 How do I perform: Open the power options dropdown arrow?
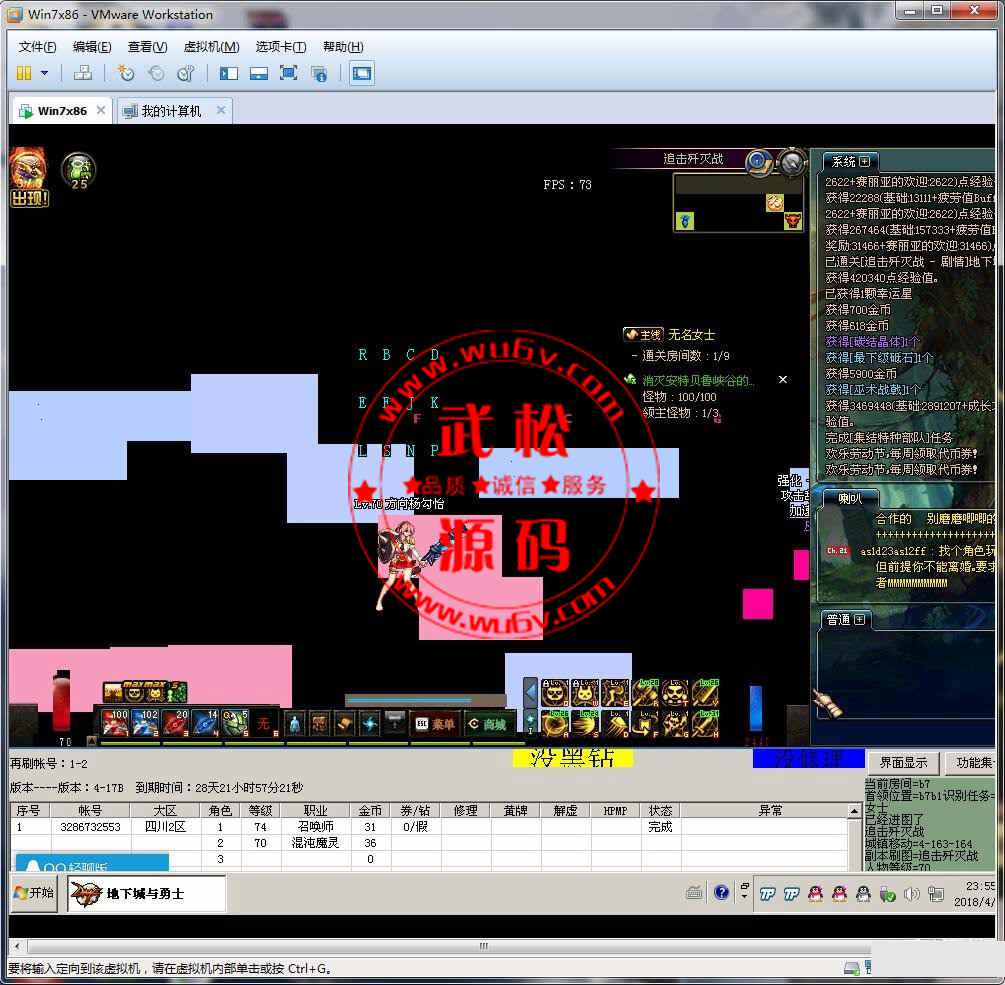44,73
